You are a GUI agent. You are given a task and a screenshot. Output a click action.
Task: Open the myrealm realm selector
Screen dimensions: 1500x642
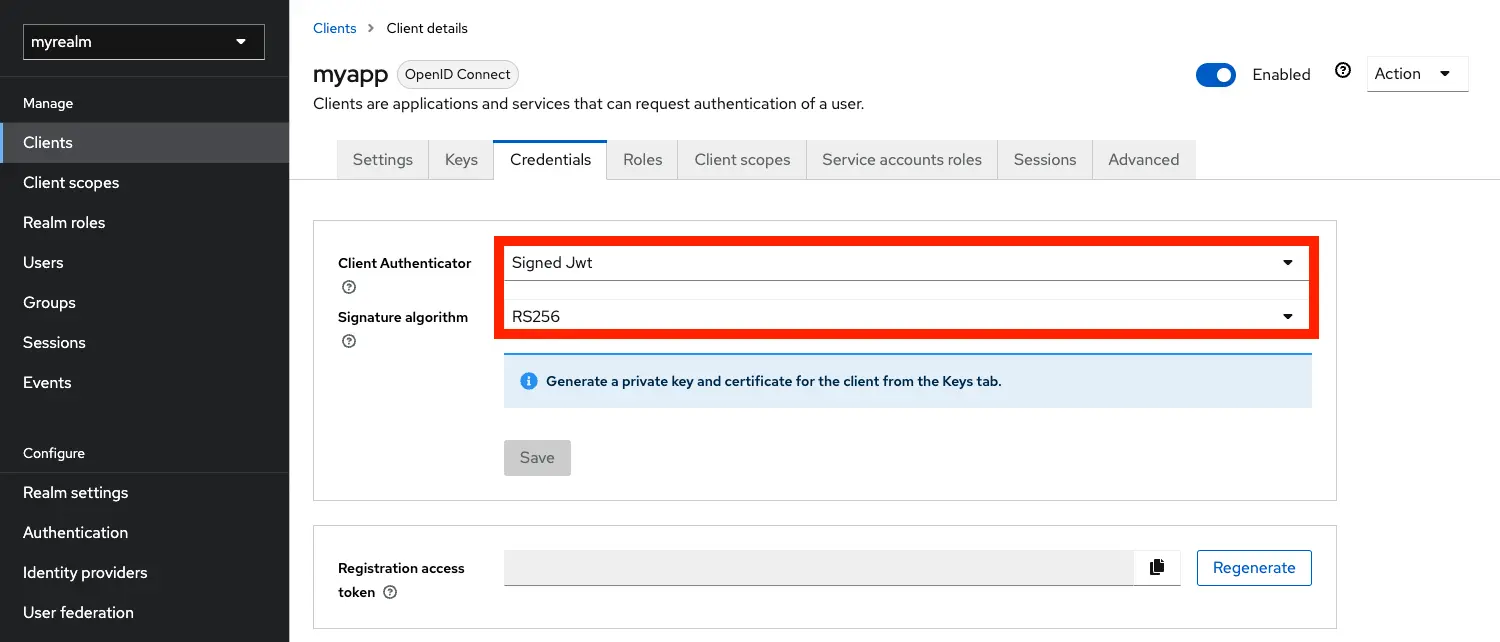point(143,41)
